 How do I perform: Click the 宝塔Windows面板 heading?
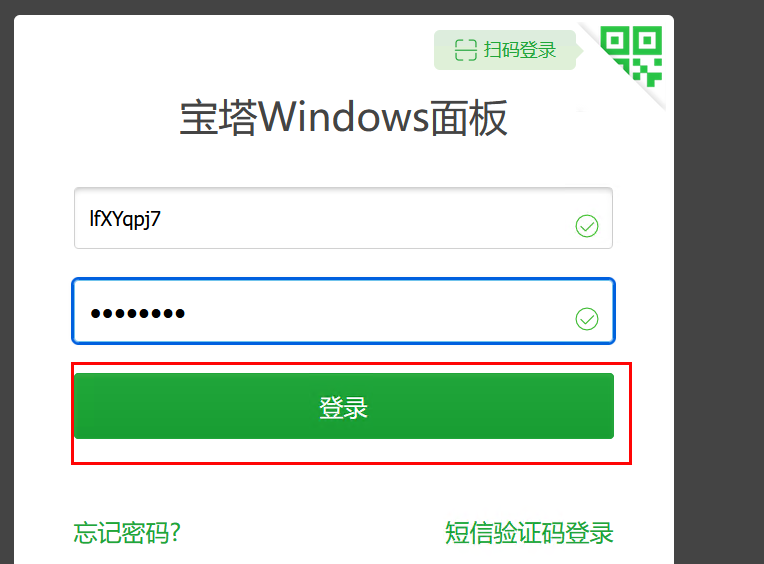coord(344,118)
